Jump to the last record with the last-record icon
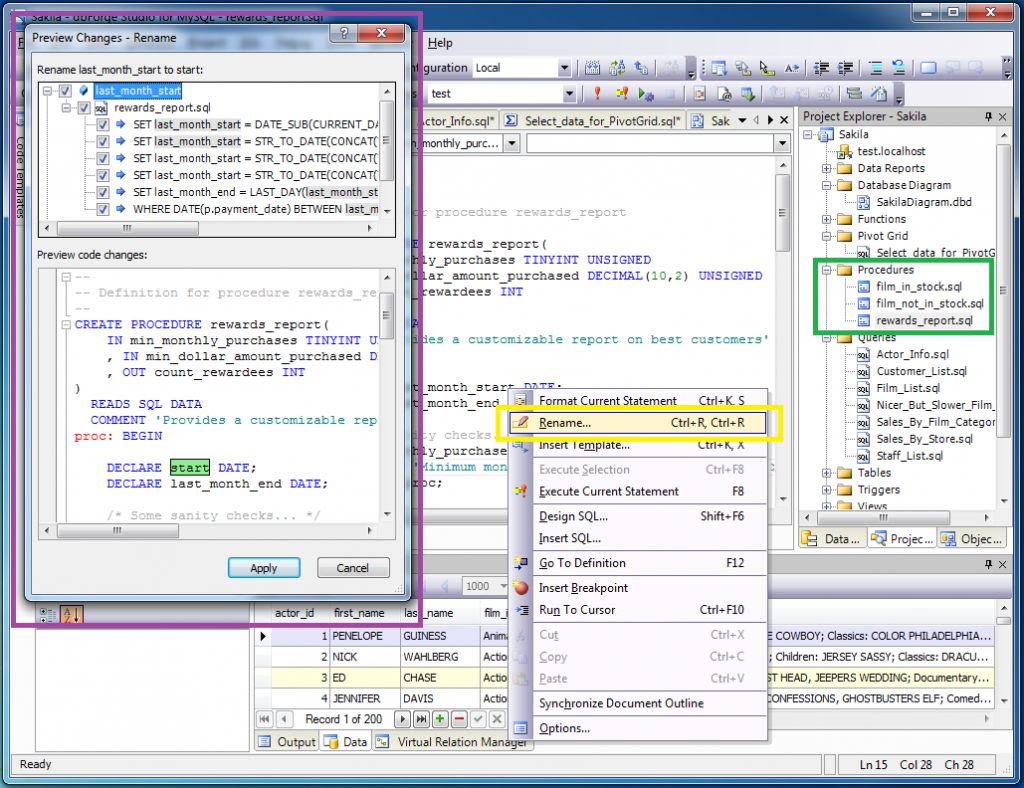This screenshot has width=1024, height=788. tap(420, 718)
